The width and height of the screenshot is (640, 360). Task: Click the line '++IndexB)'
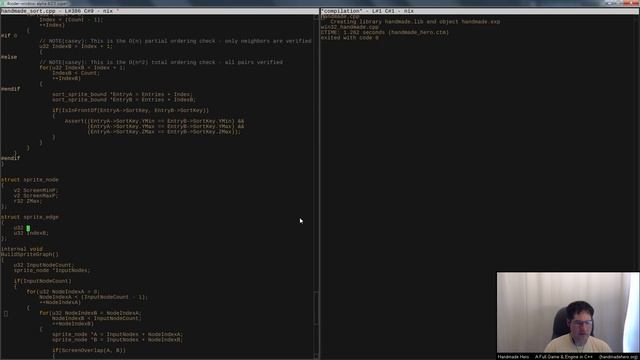tap(66, 78)
